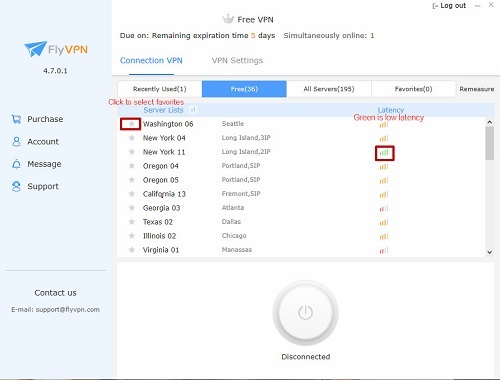Select the Oregon 05 server row
This screenshot has width=500, height=380.
click(x=301, y=180)
